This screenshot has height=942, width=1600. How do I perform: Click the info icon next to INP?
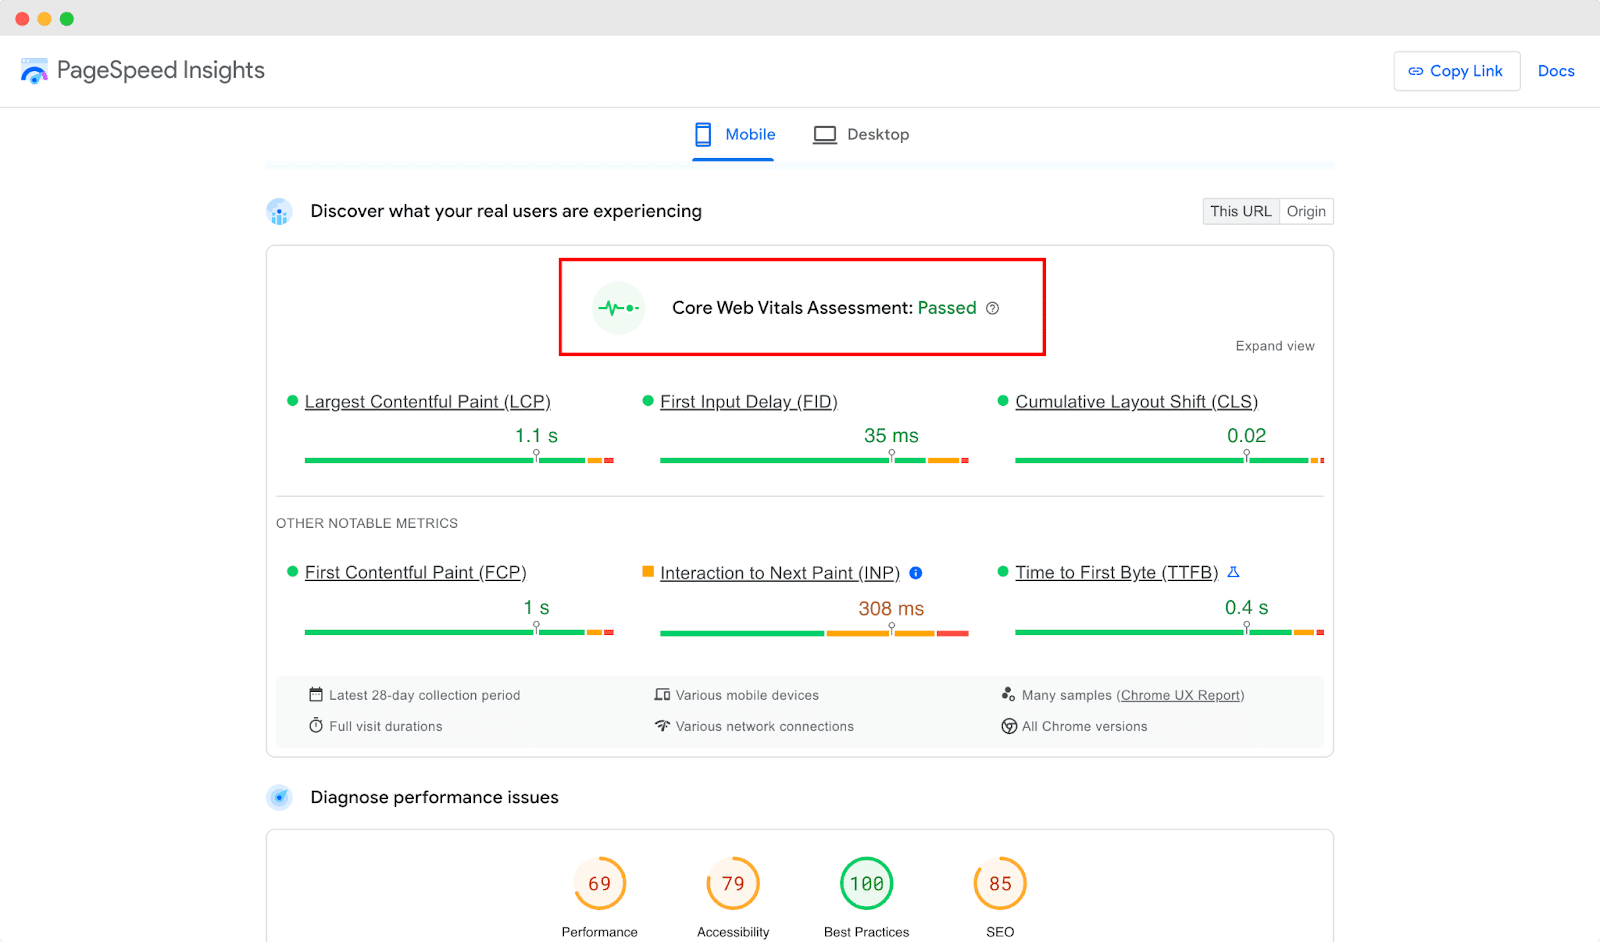tap(916, 573)
